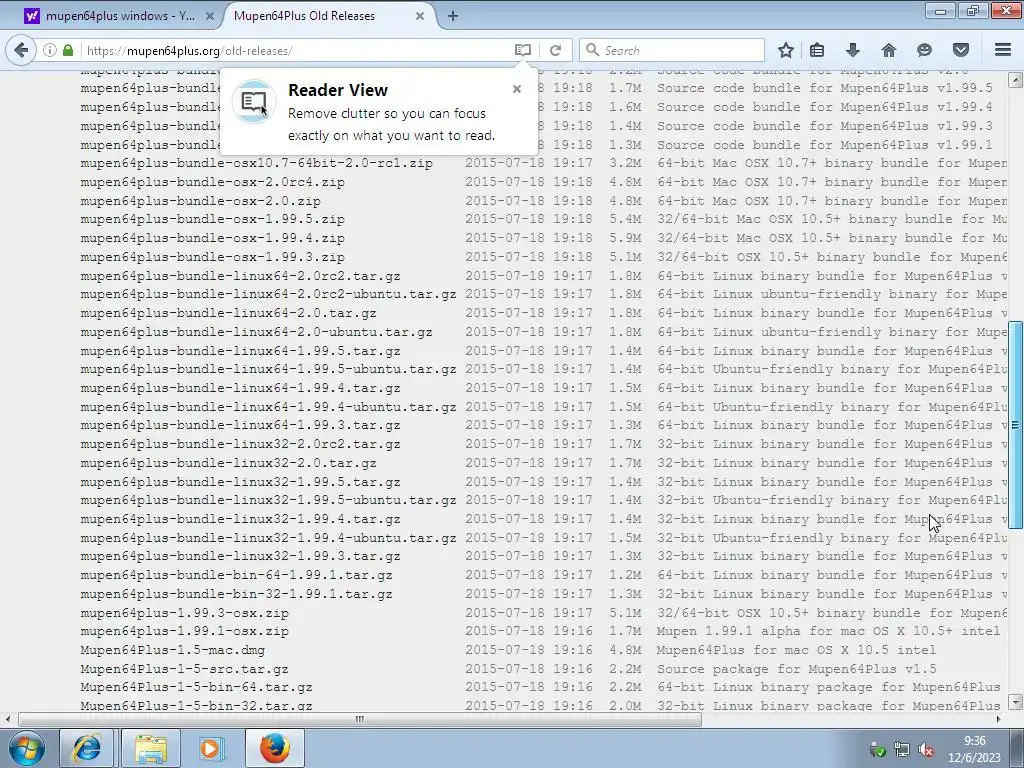This screenshot has height=768, width=1024.
Task: Click the address bar URL
Action: click(x=189, y=50)
